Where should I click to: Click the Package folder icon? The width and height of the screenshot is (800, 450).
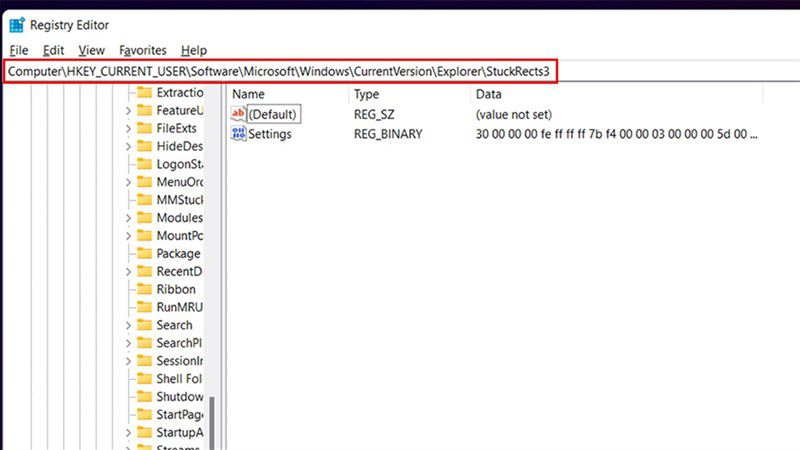click(x=145, y=254)
